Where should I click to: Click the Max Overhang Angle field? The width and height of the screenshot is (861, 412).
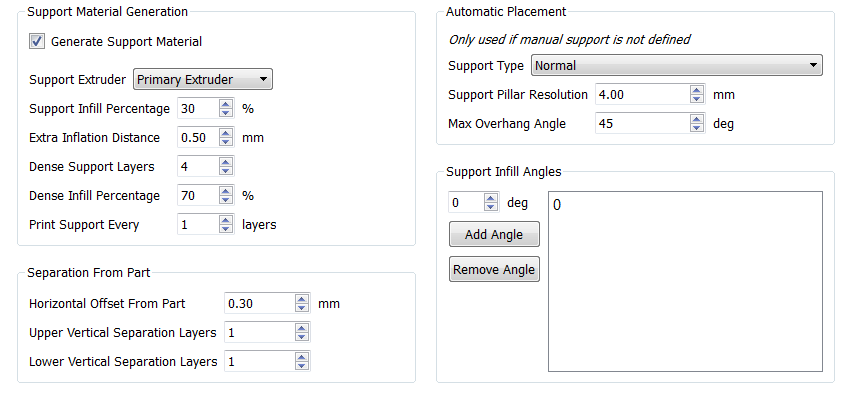642,124
